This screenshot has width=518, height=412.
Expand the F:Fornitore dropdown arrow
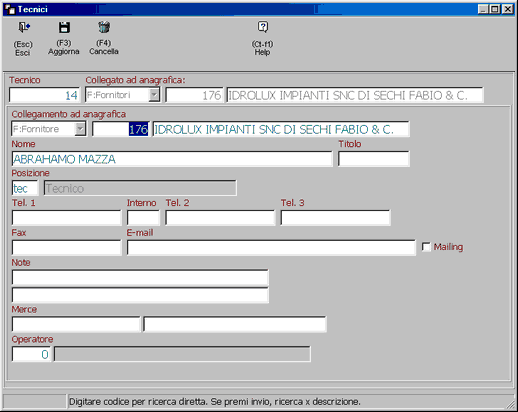pos(80,129)
